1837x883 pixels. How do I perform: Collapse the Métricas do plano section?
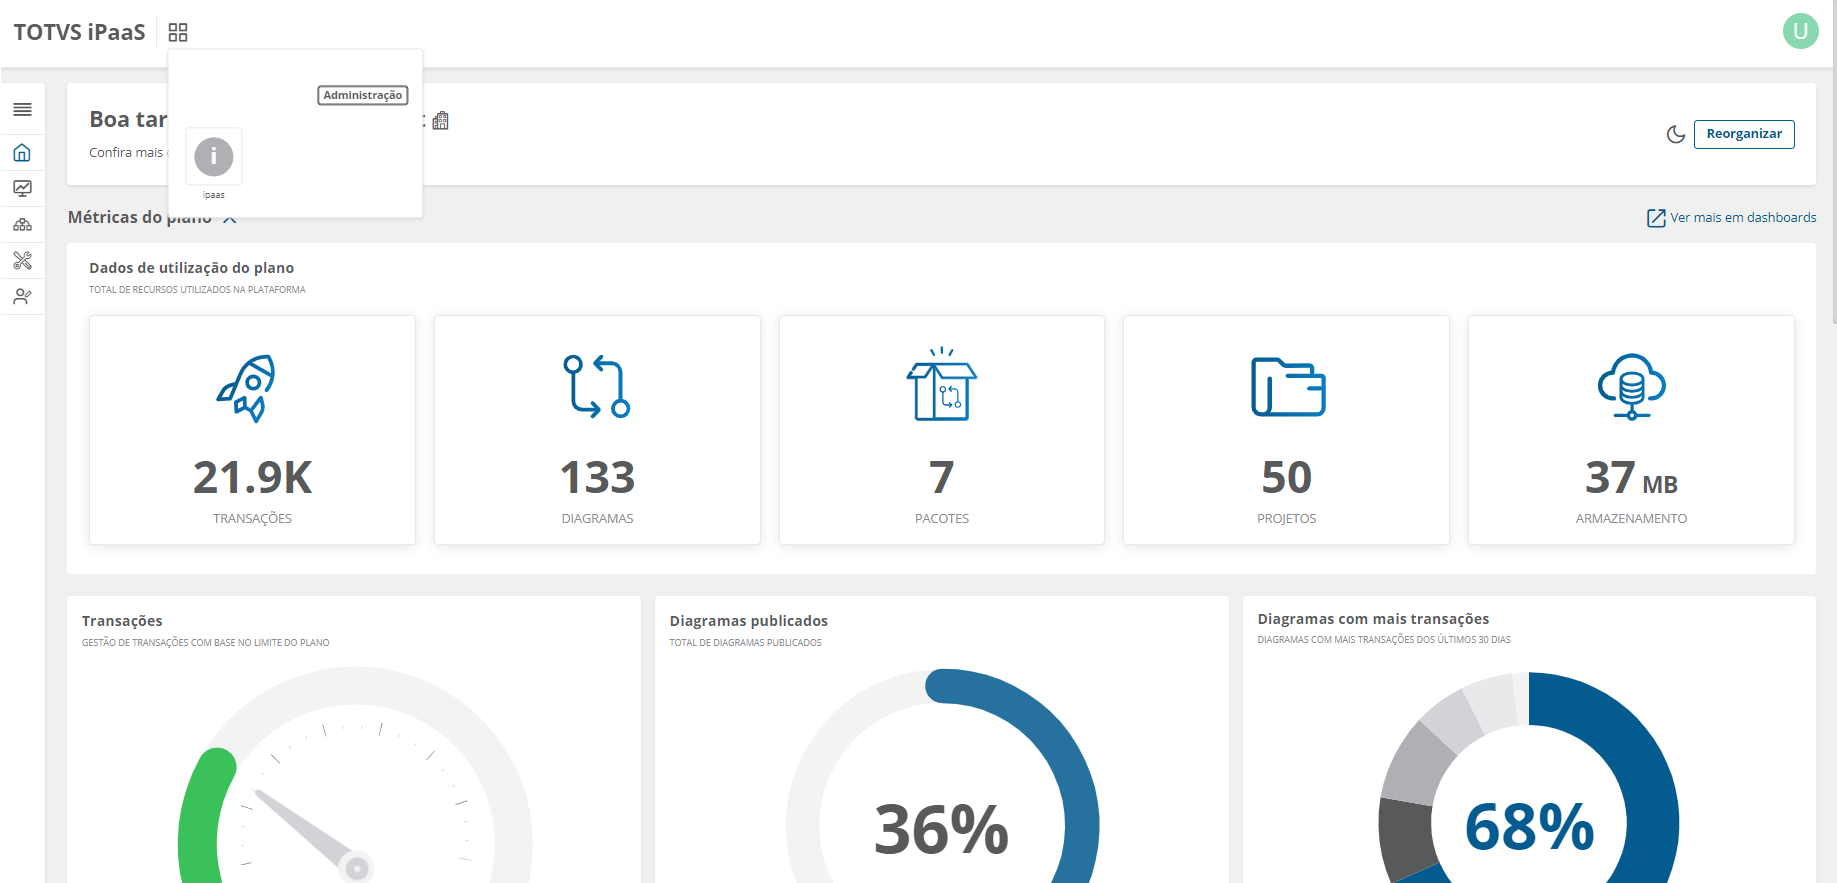(x=230, y=218)
